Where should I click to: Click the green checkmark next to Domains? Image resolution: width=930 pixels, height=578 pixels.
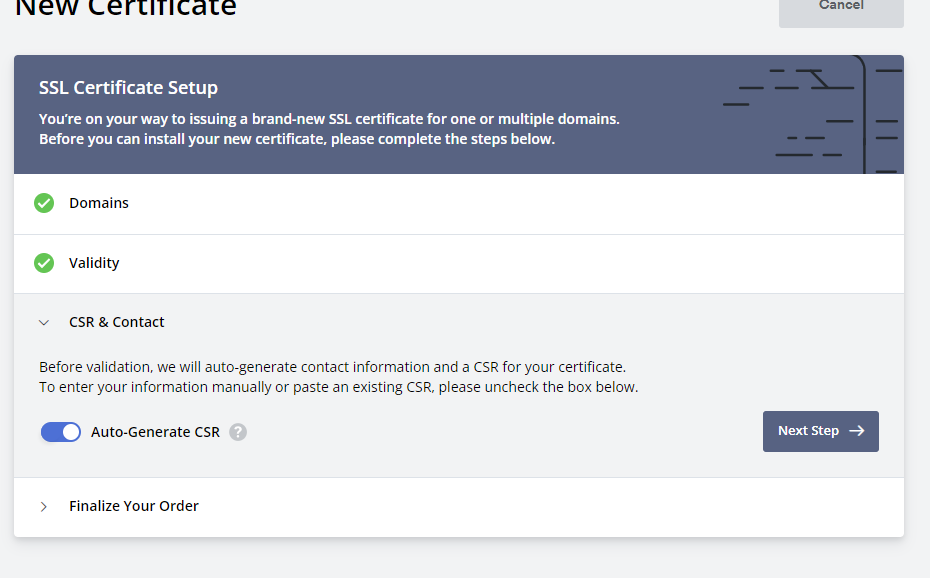tap(44, 203)
